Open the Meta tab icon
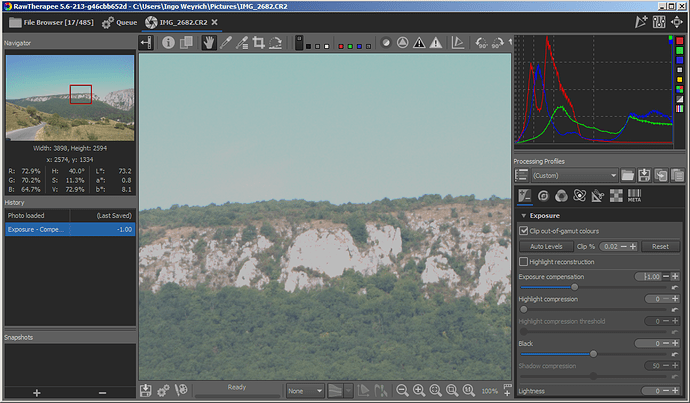This screenshot has width=690, height=403. [634, 196]
